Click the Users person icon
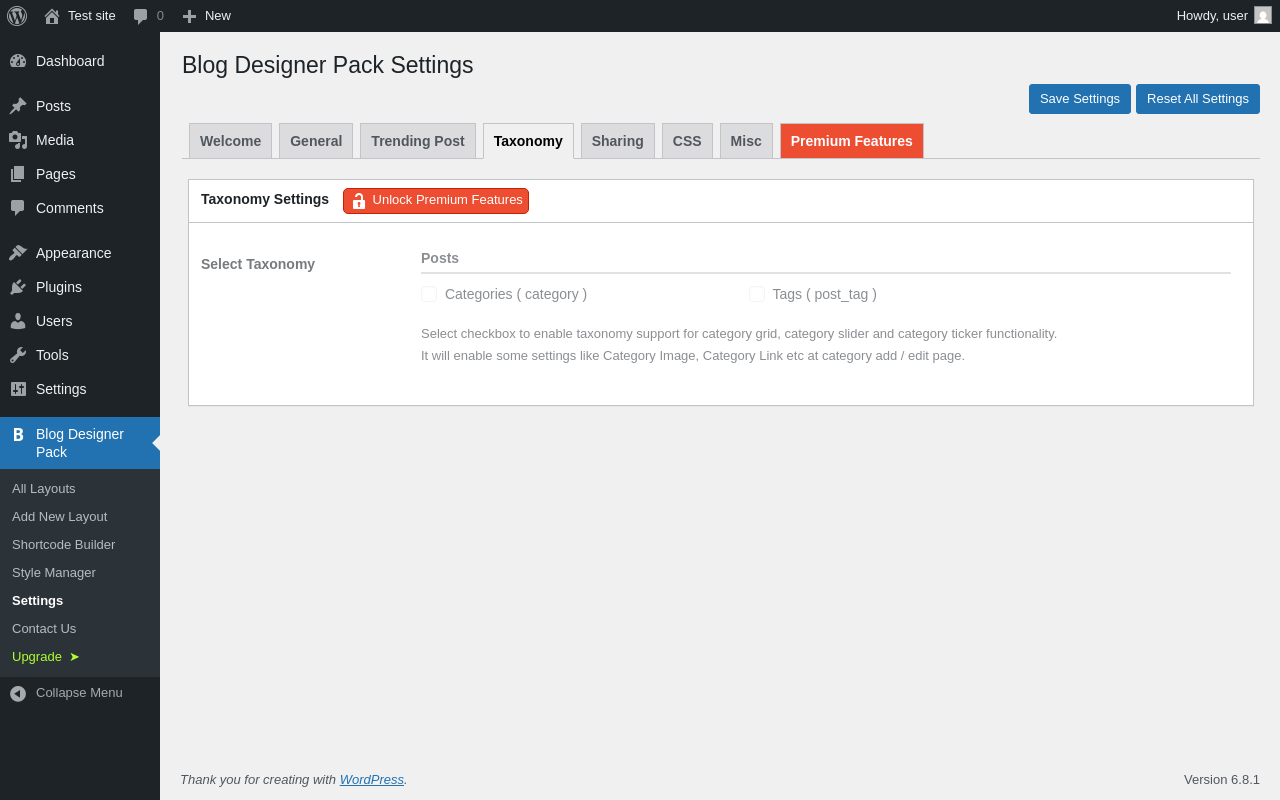The image size is (1280, 800). [x=18, y=321]
